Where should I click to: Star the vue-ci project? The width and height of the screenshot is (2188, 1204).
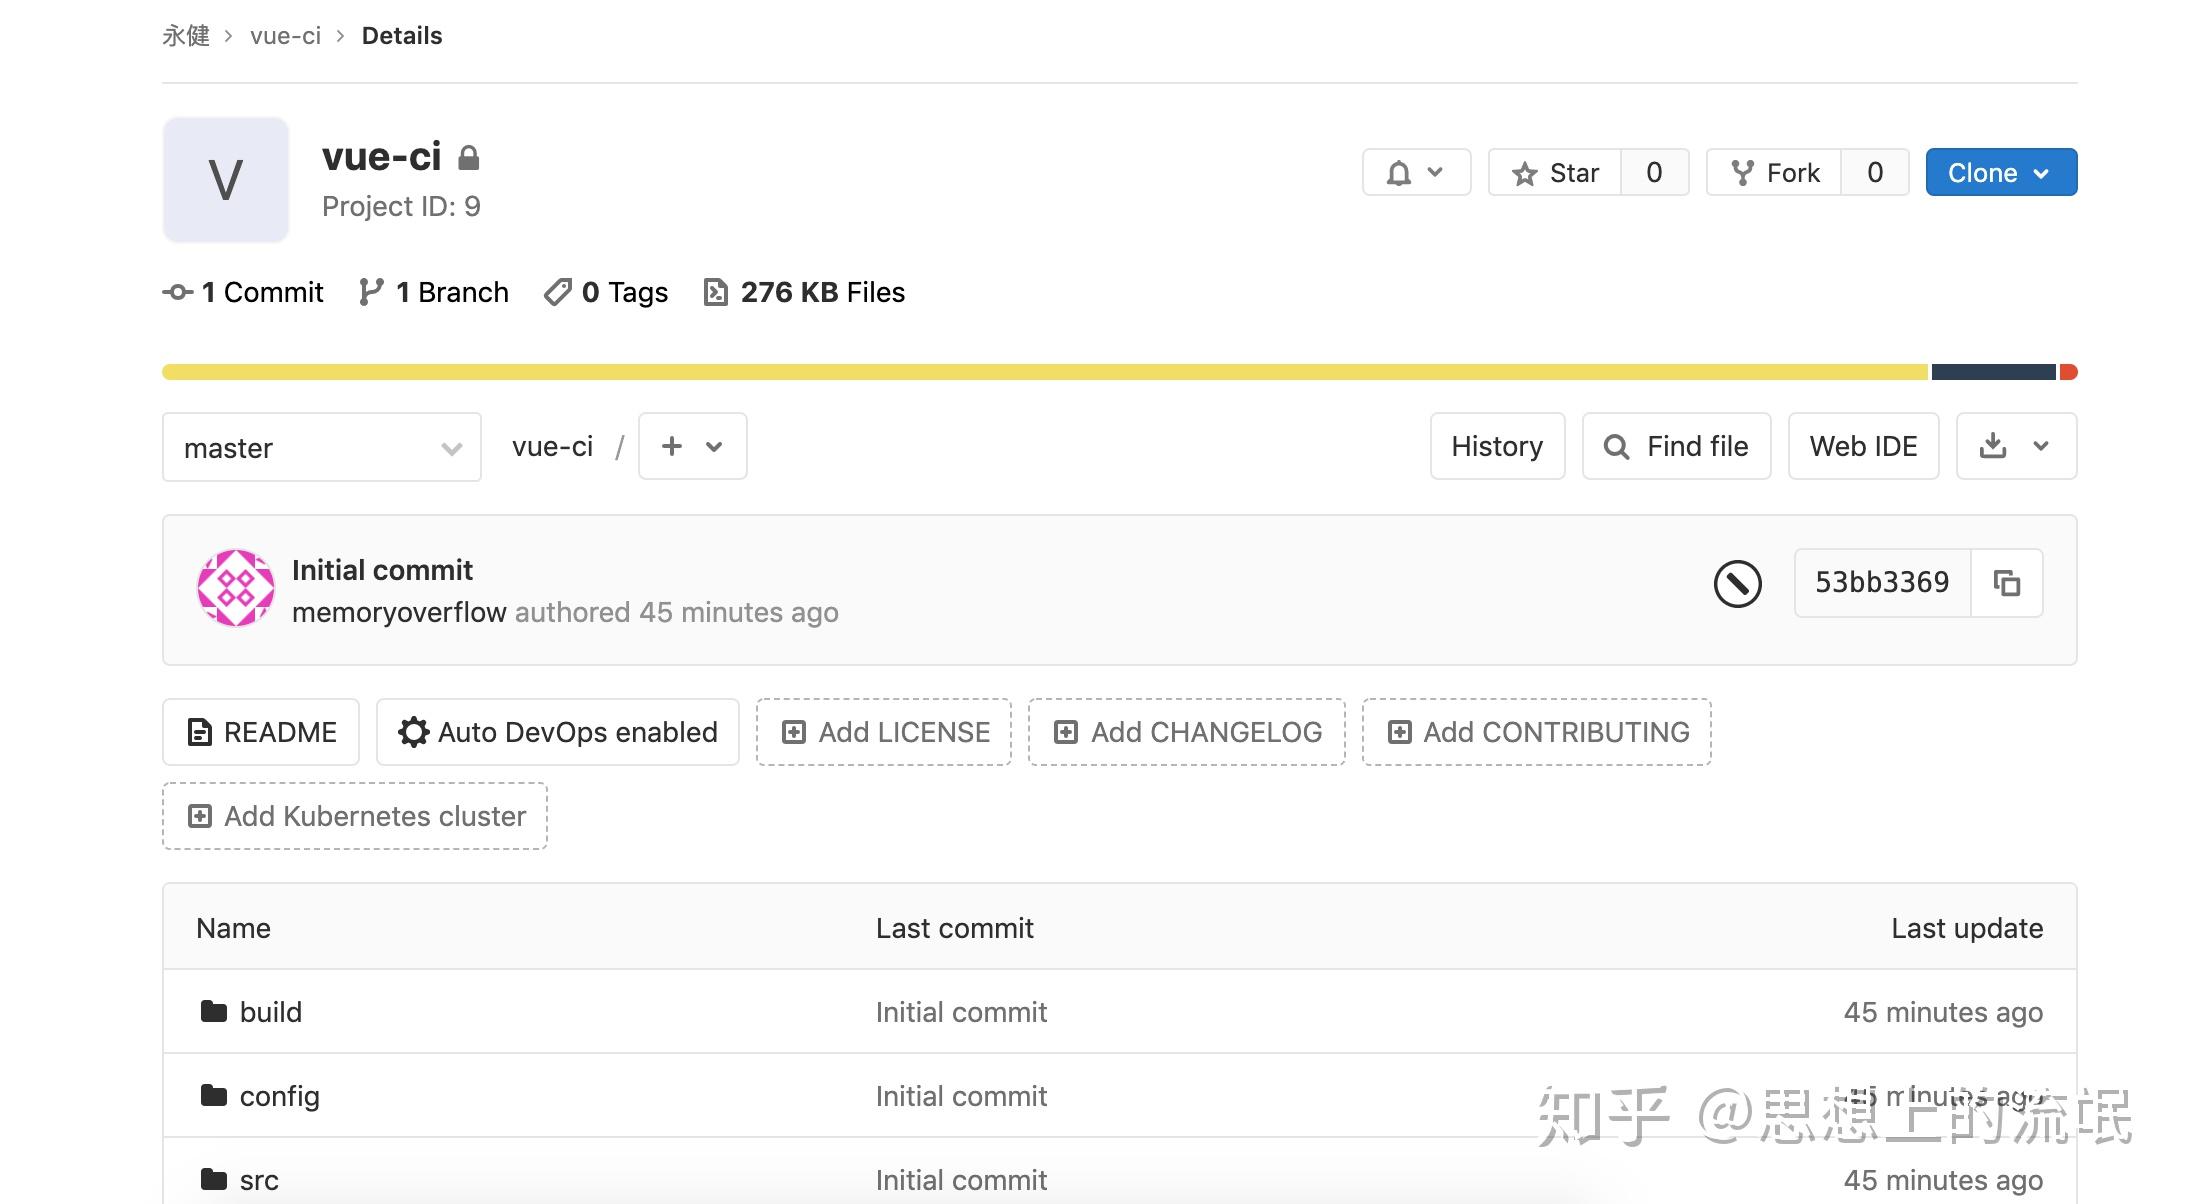coord(1556,172)
